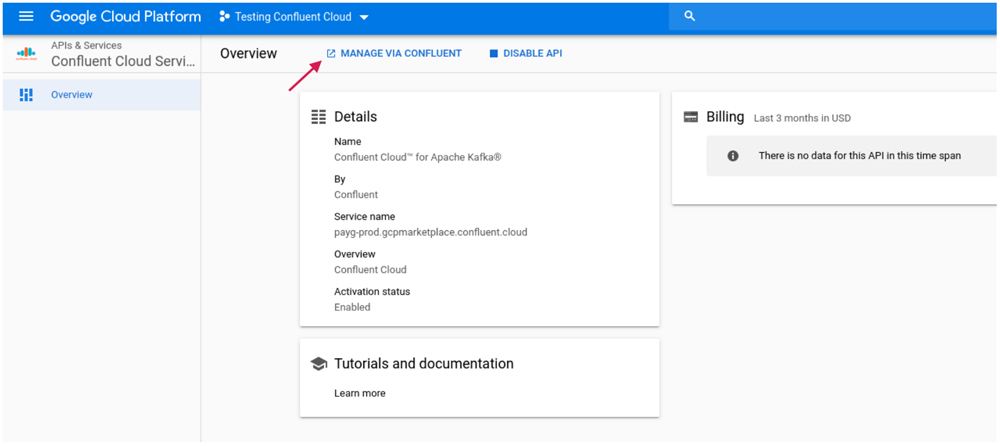The image size is (1000, 446).
Task: Click the Activation status label
Action: click(372, 292)
